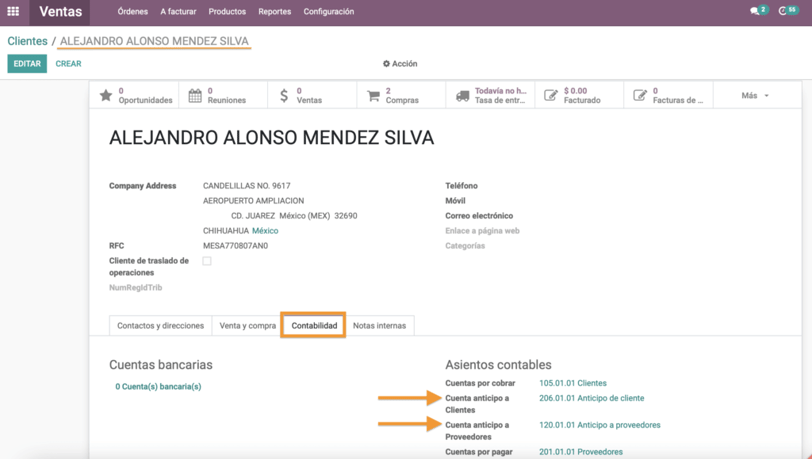
Task: Click the Asientos contables heading
Action: pyautogui.click(x=498, y=365)
